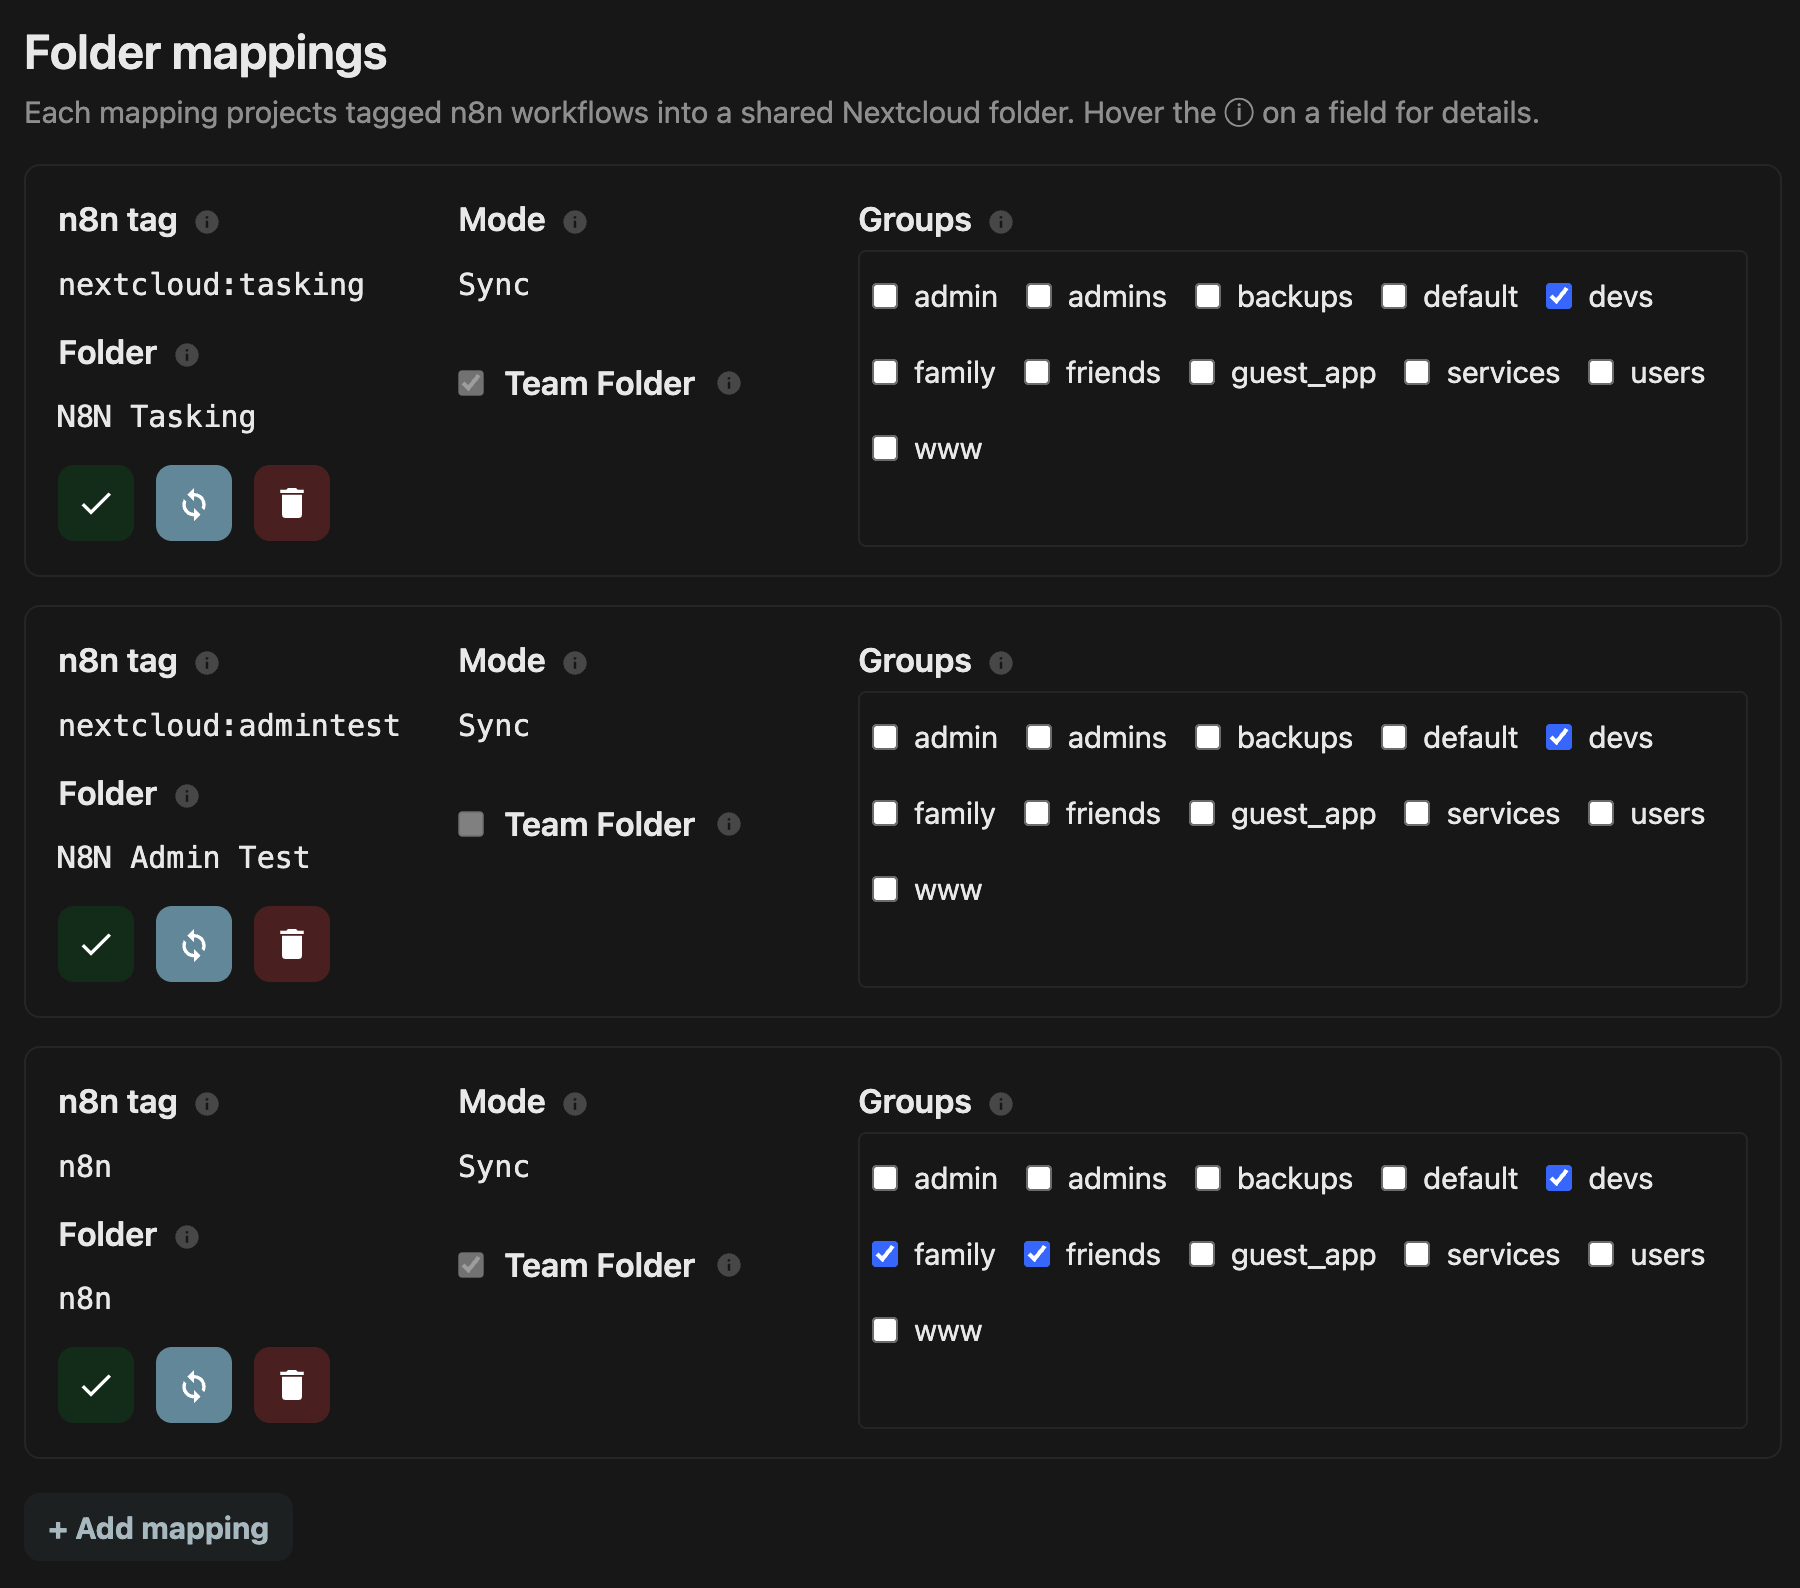Info icon beside Groups in tasking card
The image size is (1800, 1588).
click(x=1001, y=221)
